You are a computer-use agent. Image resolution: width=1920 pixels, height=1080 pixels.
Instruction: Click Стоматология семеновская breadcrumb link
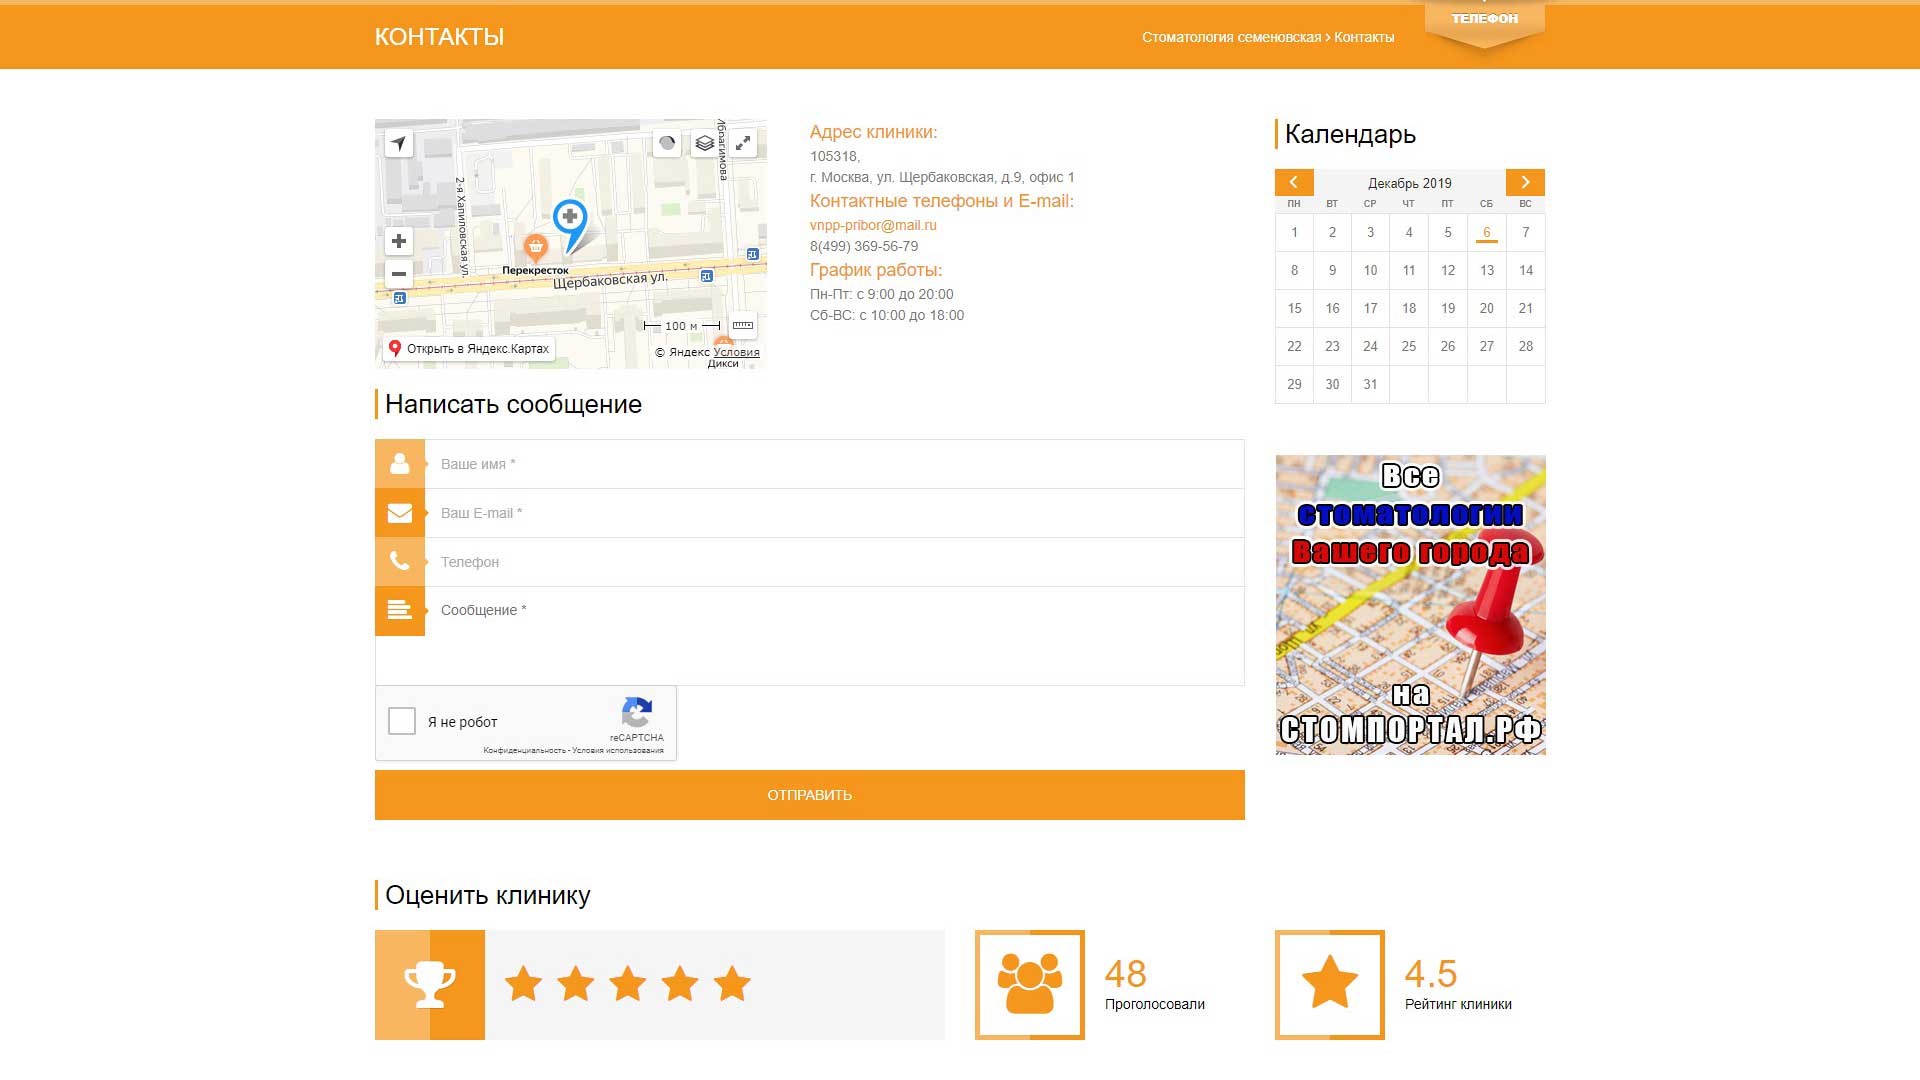coord(1231,37)
